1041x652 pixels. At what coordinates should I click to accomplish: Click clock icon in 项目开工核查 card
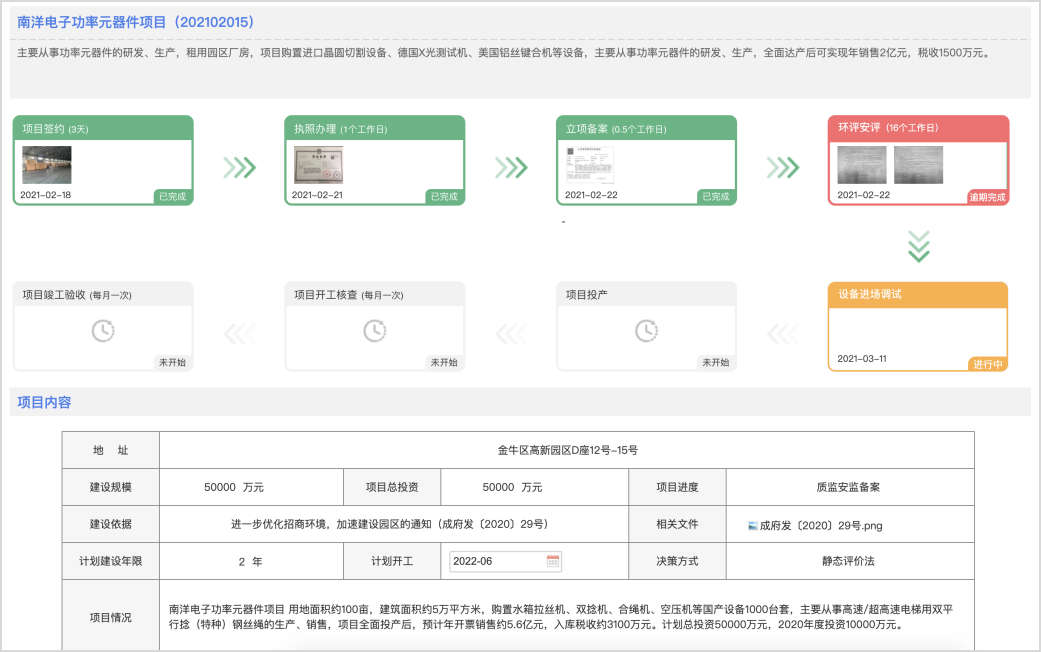(375, 330)
